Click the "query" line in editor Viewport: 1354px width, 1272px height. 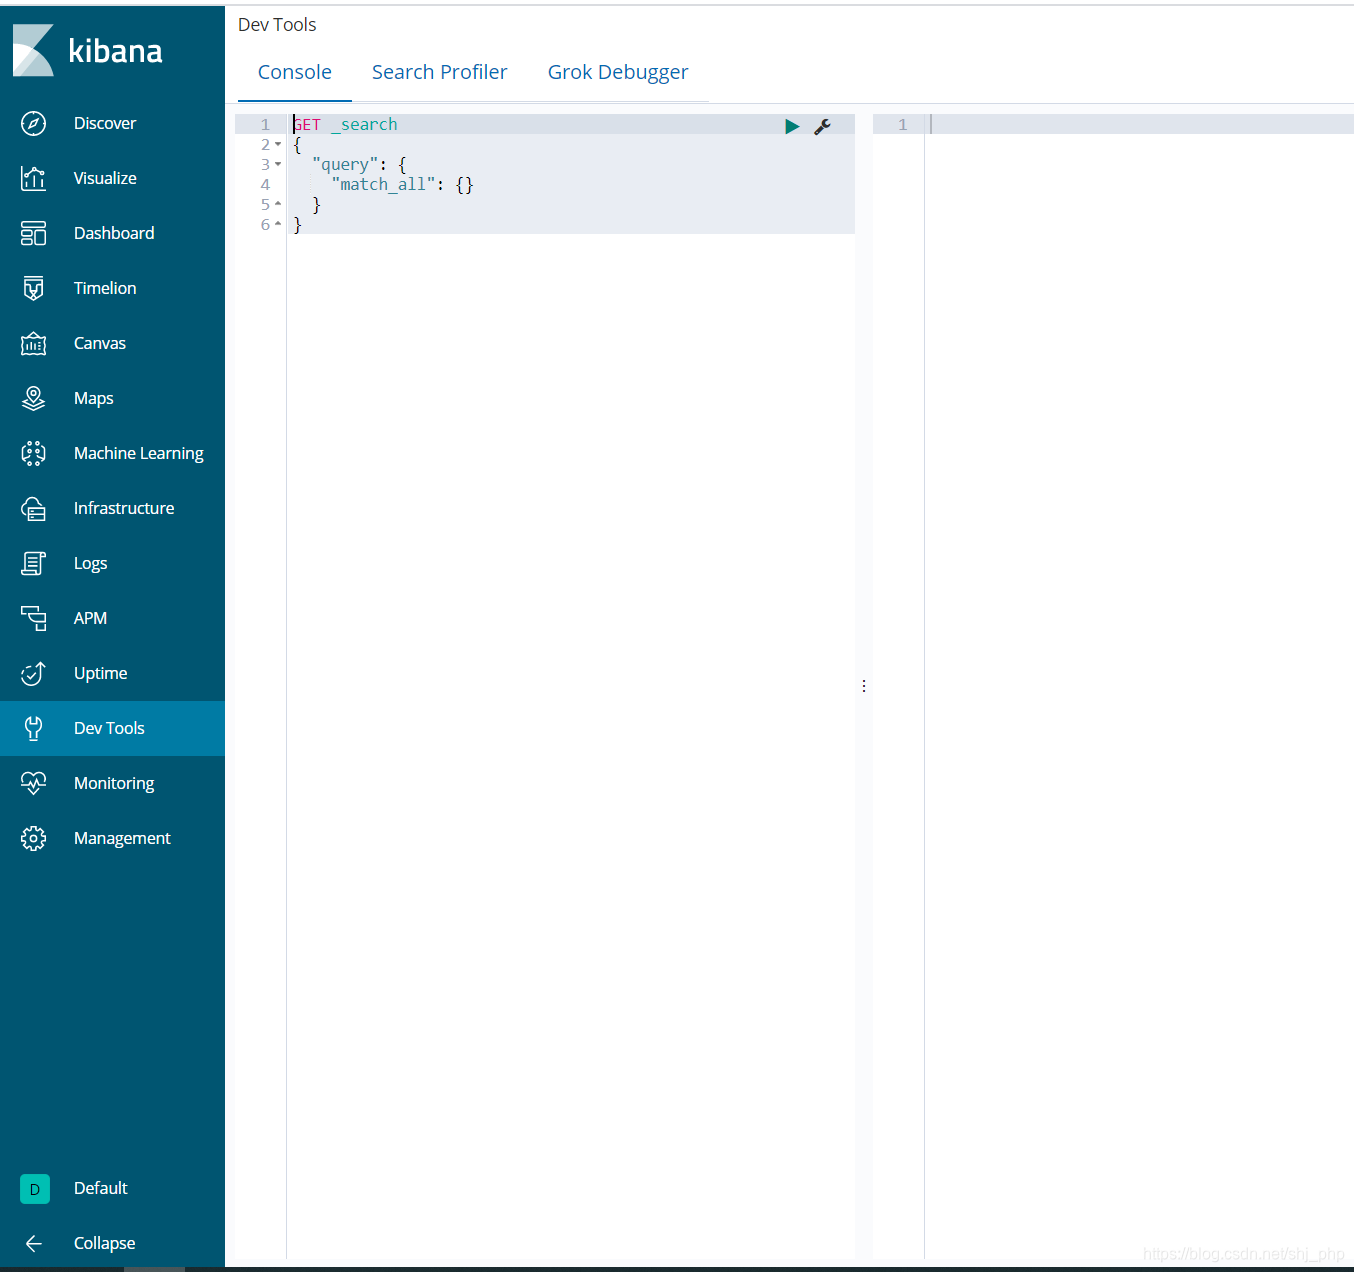[359, 164]
